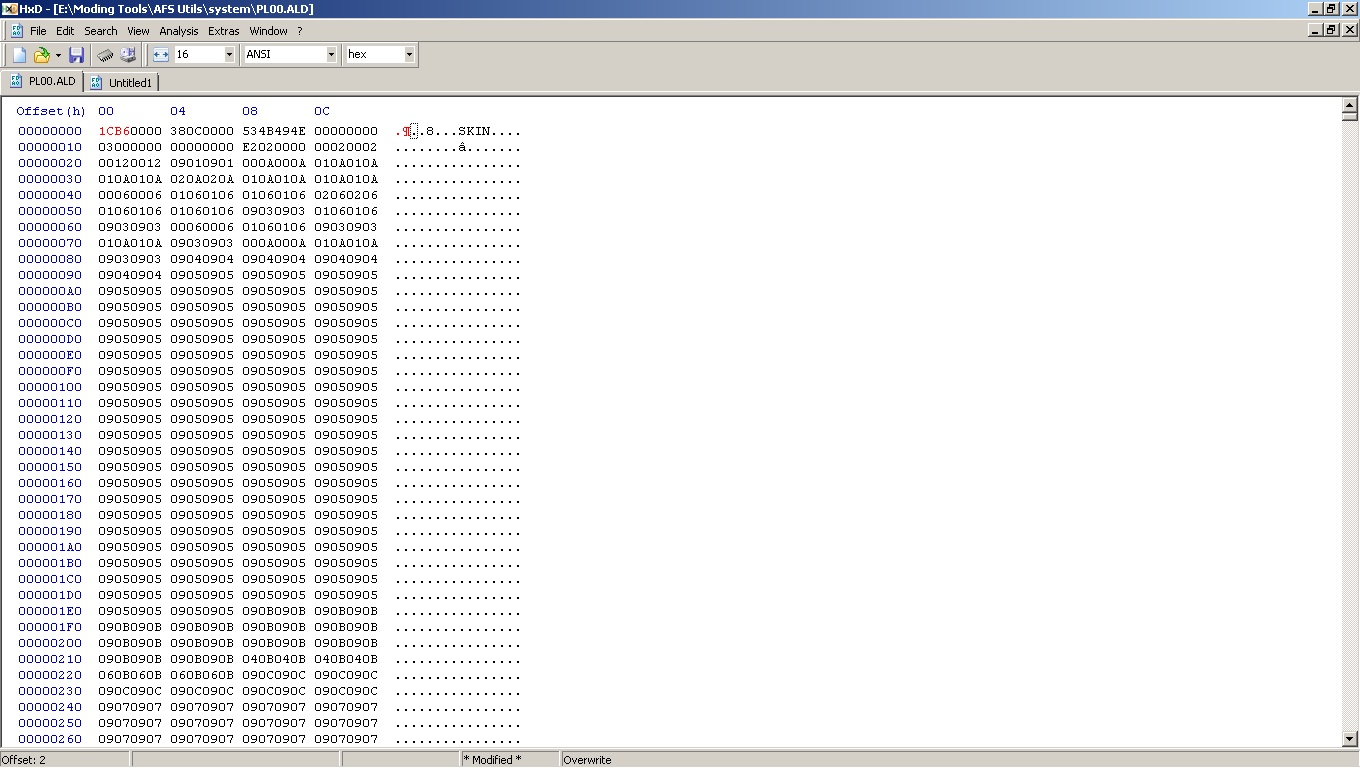Select red modified bytes 1CB60000
Image resolution: width=1360 pixels, height=768 pixels.
[130, 131]
